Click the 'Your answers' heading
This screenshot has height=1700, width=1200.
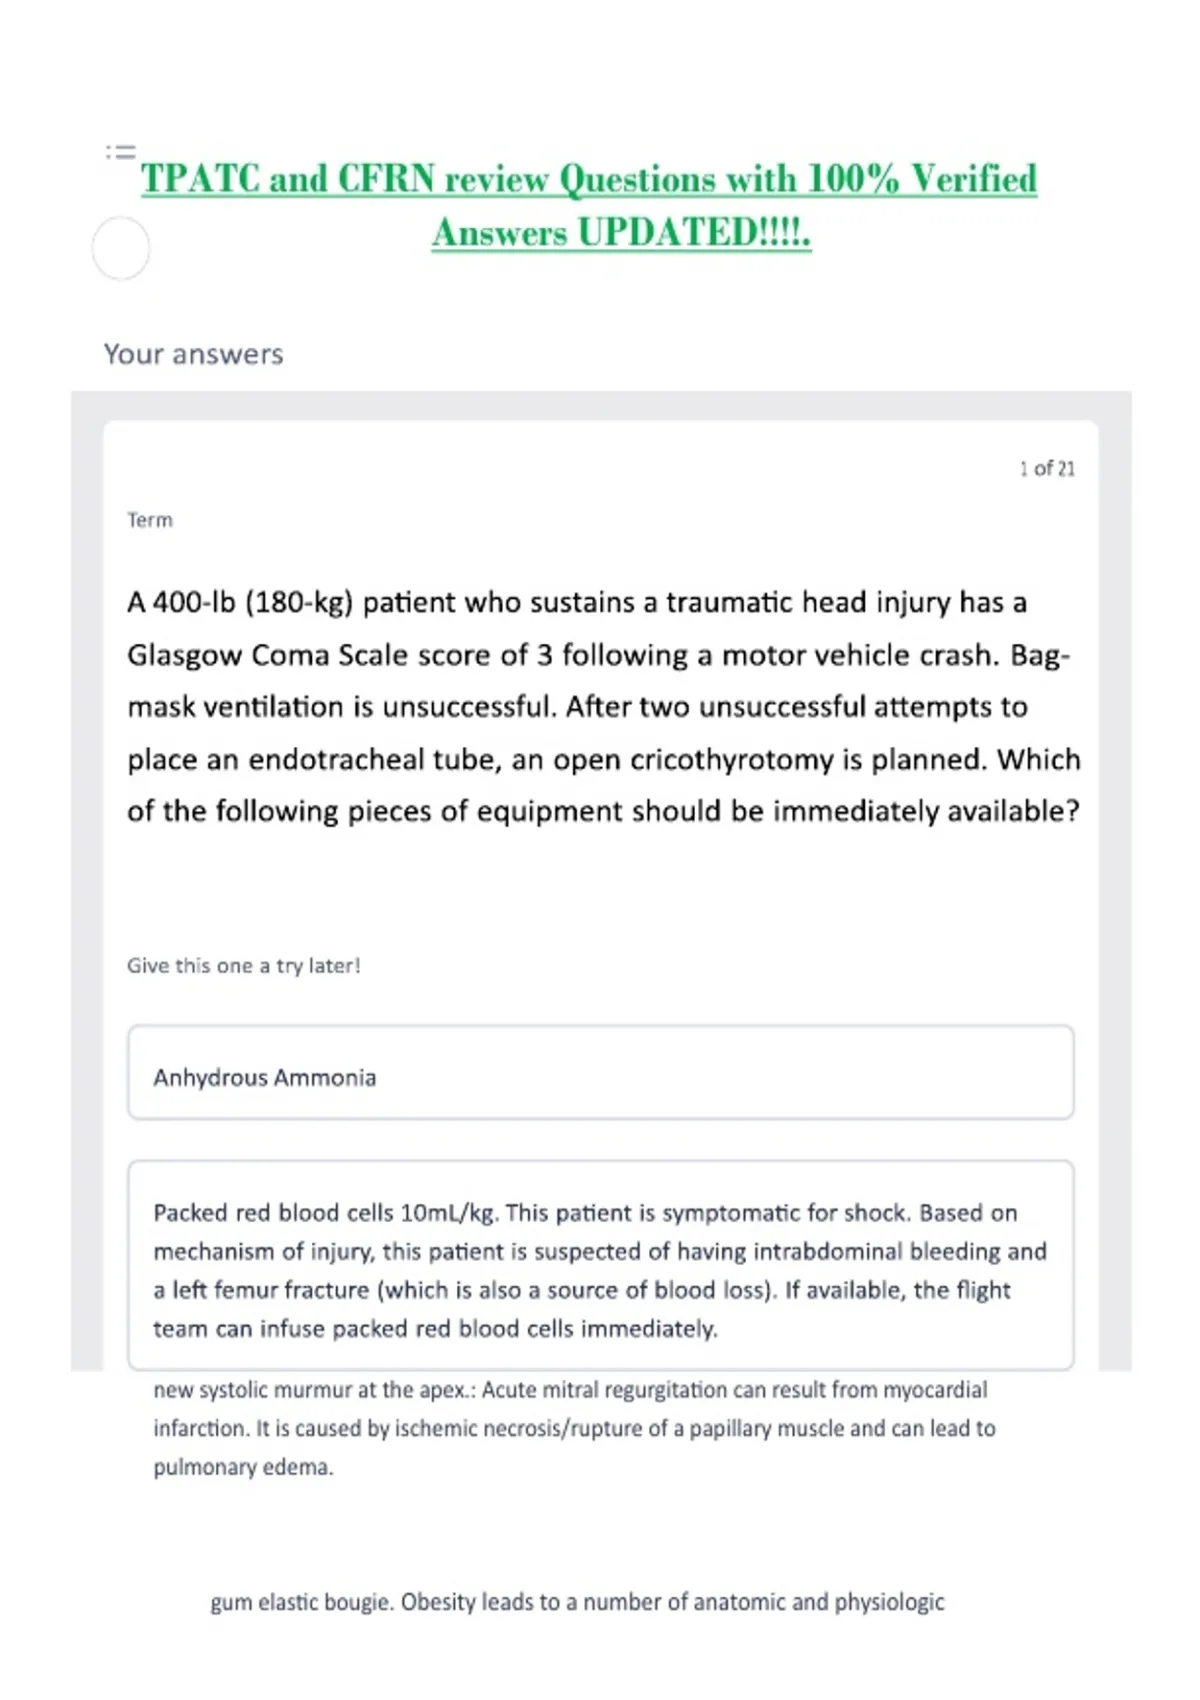pos(194,354)
